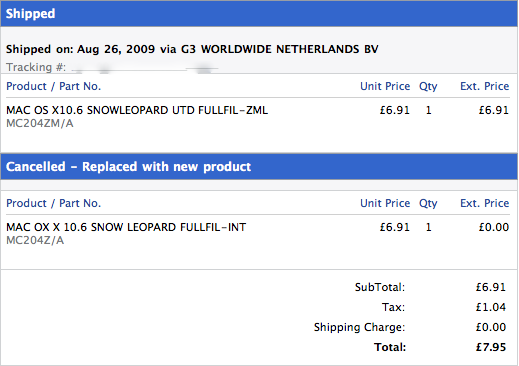Viewport: 519px width, 366px height.
Task: Click the SubTotal amount £6.91
Action: (x=491, y=287)
